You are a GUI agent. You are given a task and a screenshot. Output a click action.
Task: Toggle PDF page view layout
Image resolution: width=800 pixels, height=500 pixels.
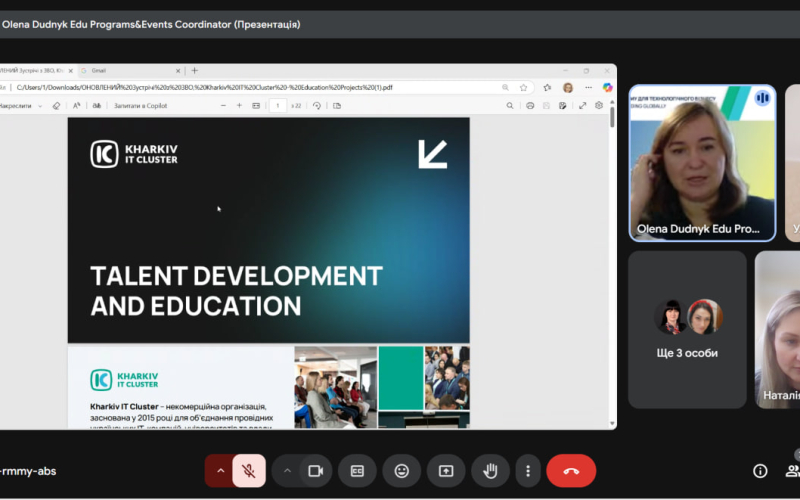(x=337, y=106)
